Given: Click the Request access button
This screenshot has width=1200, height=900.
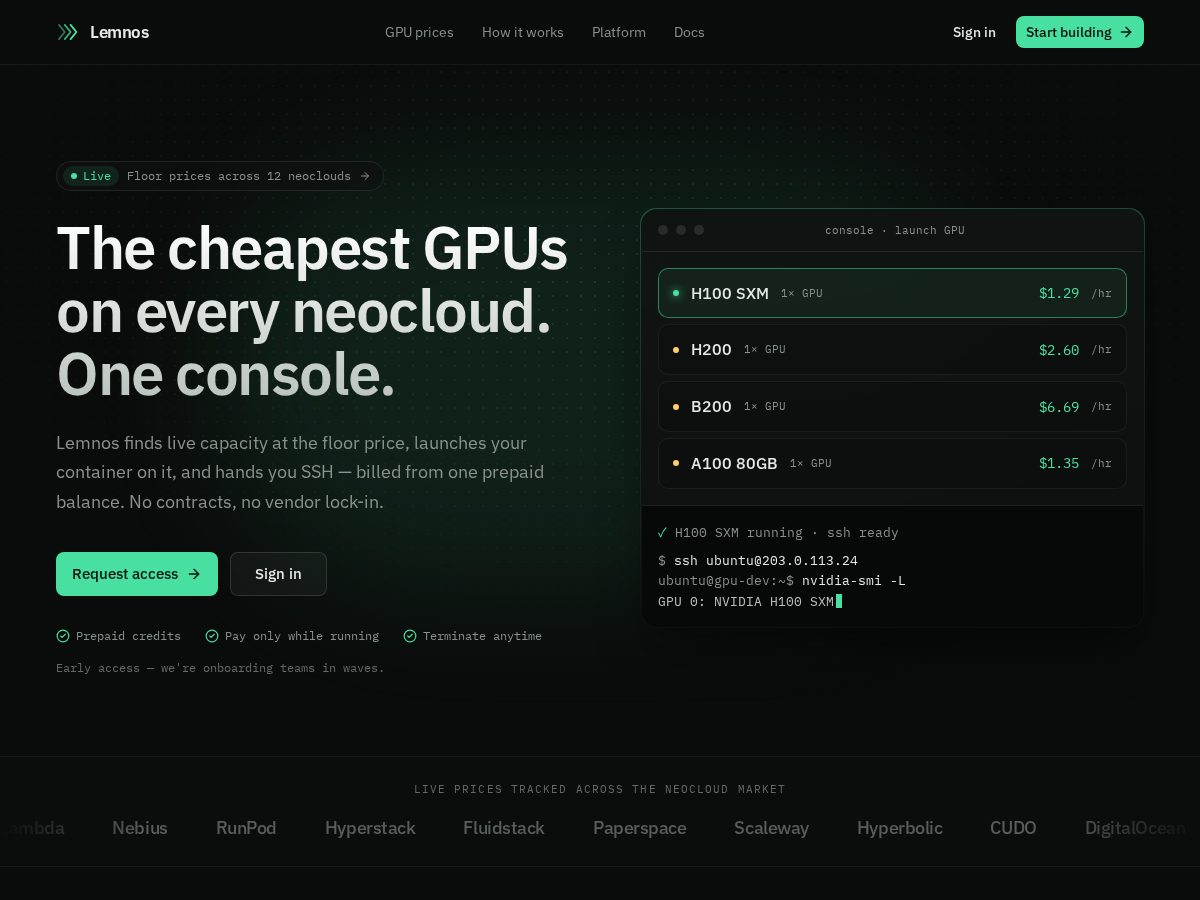Looking at the screenshot, I should (x=137, y=574).
